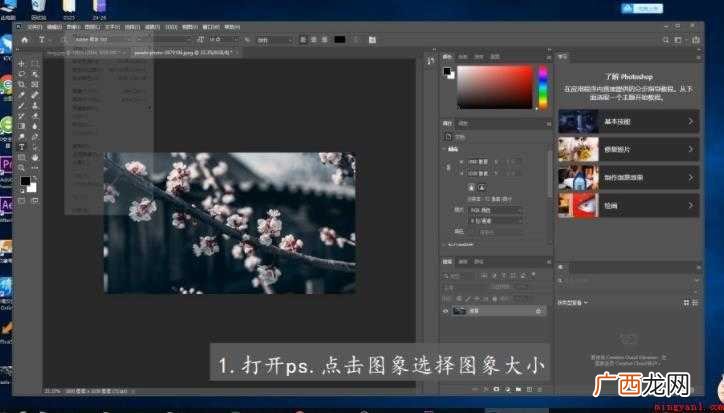Viewport: 724px width, 413px height.
Task: Switch to the Swatches tab
Action: coord(463,57)
